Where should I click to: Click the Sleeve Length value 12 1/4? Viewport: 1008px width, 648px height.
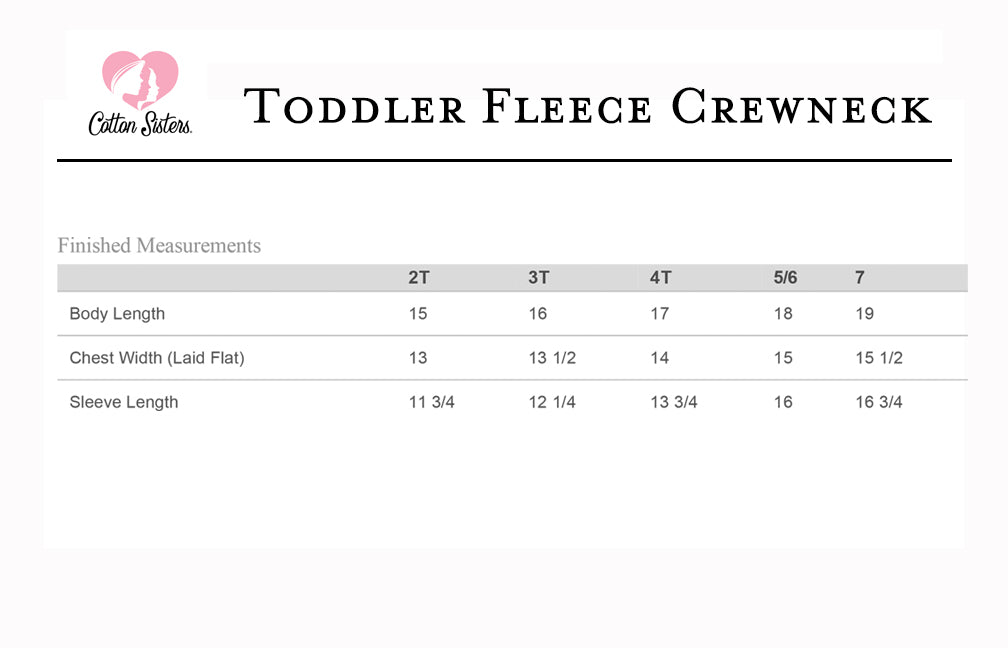552,402
